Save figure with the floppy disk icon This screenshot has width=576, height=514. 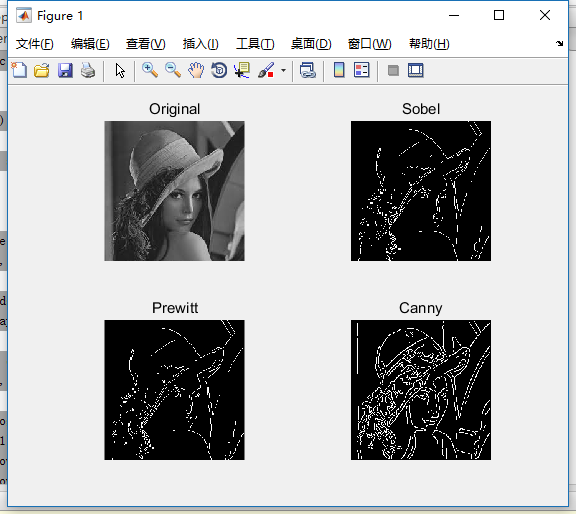pos(65,70)
